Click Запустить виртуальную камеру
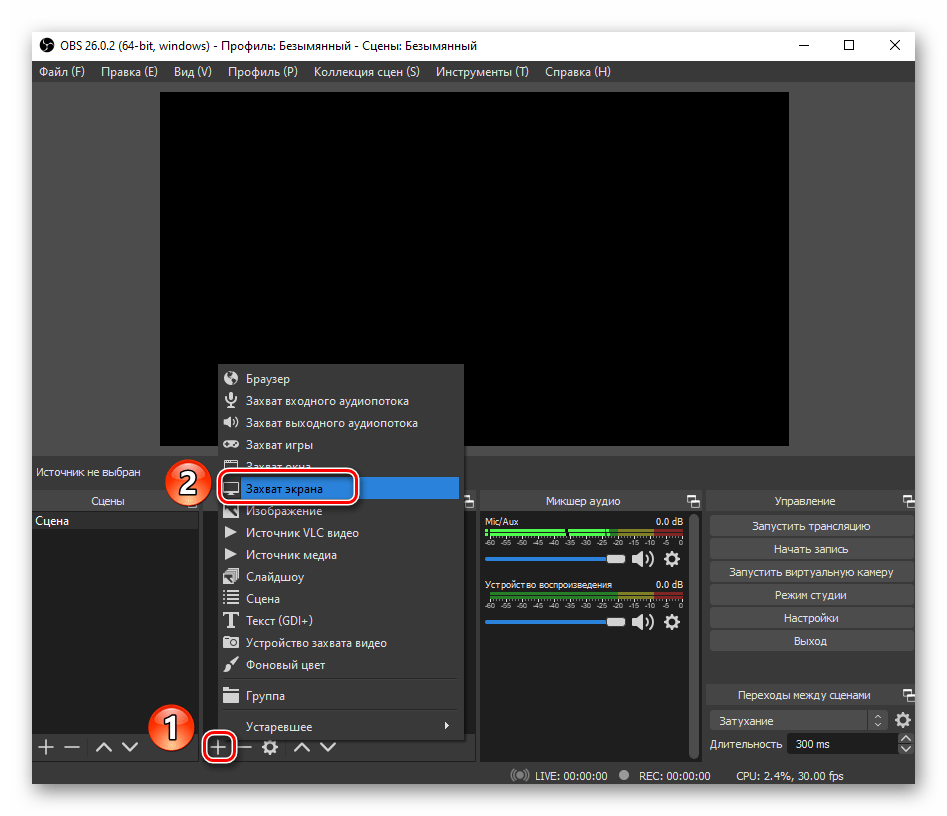 pos(811,572)
